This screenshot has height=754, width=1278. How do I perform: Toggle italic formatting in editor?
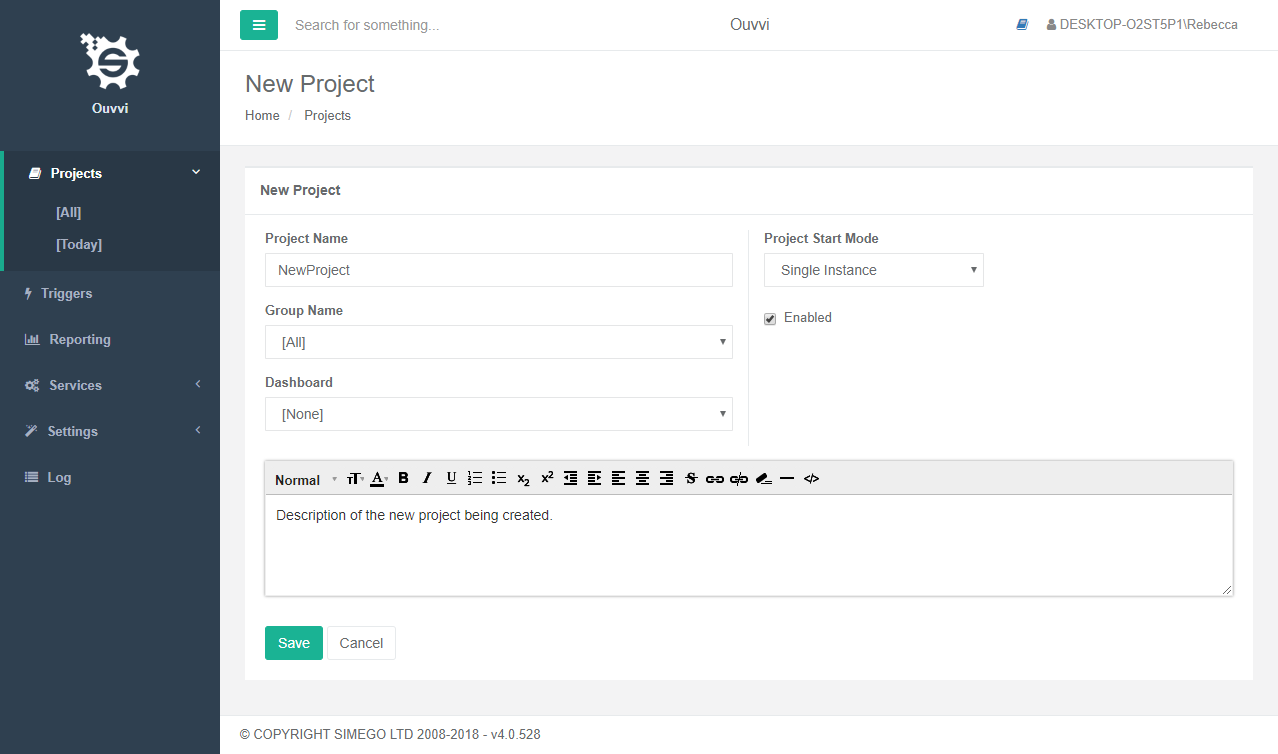[427, 478]
